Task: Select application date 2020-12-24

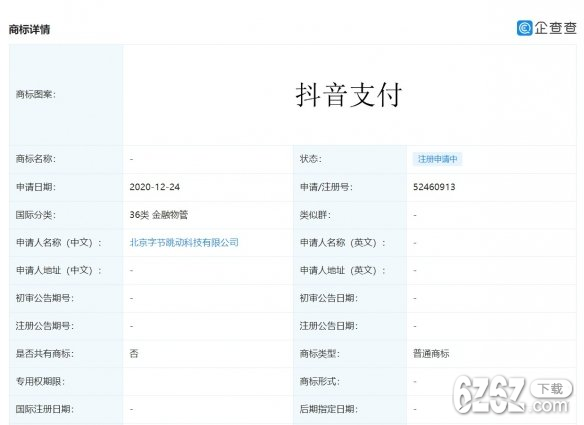Action: (x=155, y=187)
